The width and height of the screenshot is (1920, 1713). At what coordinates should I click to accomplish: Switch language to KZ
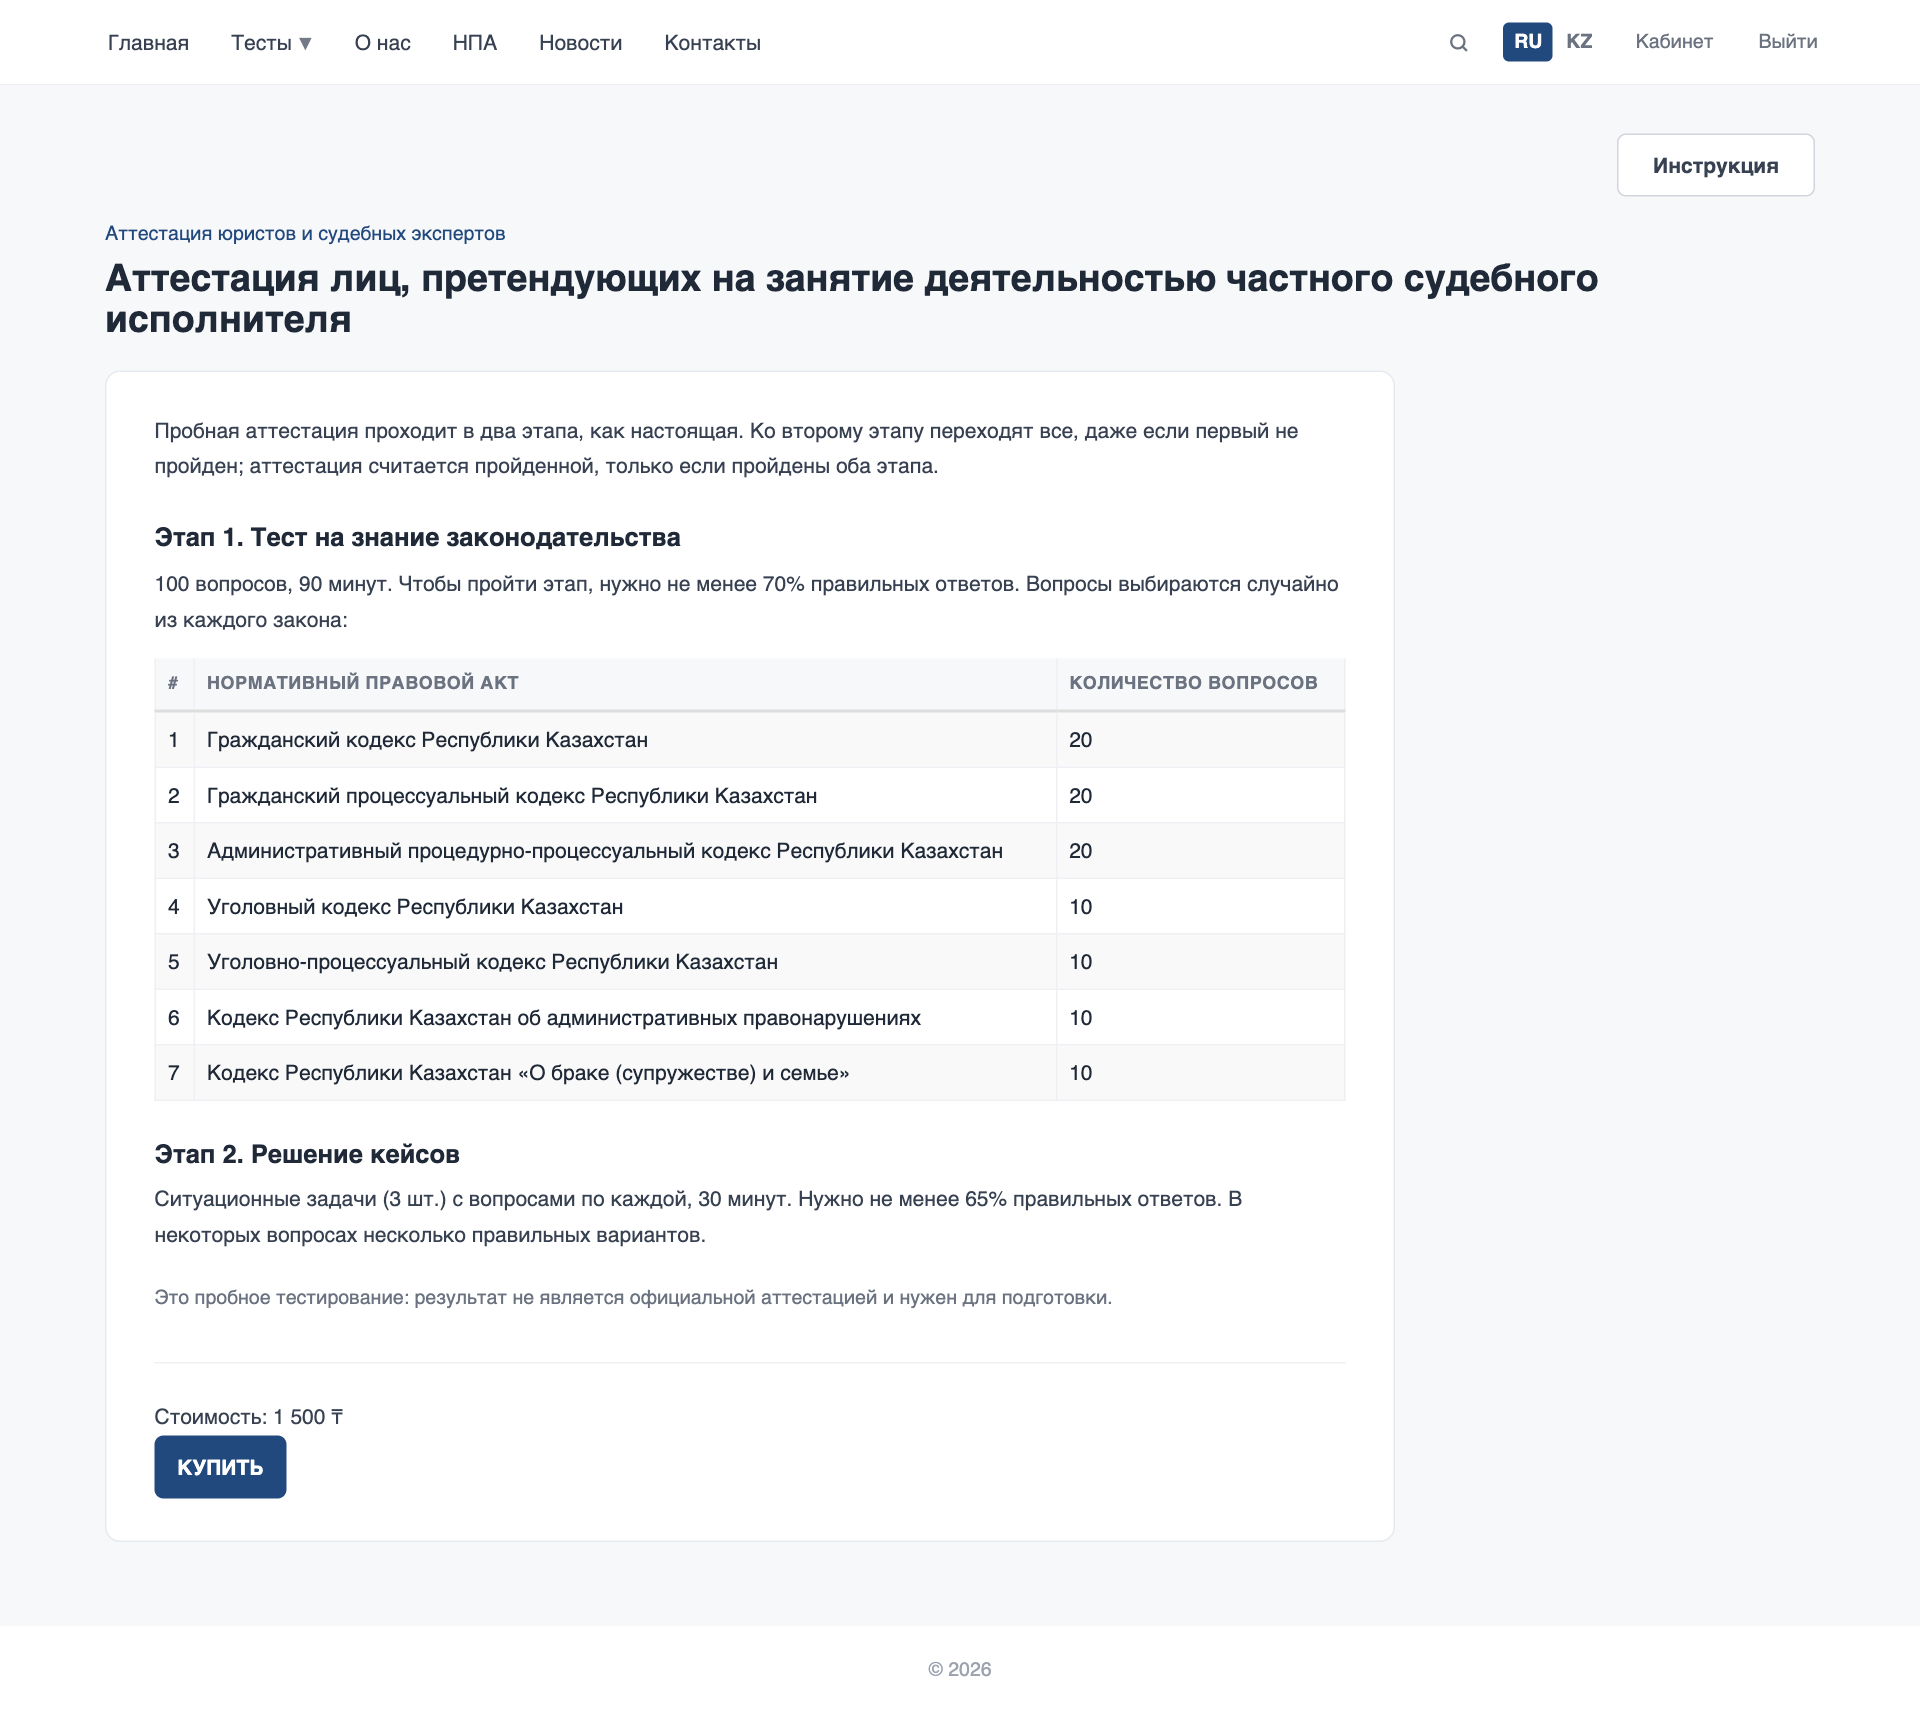pyautogui.click(x=1579, y=42)
